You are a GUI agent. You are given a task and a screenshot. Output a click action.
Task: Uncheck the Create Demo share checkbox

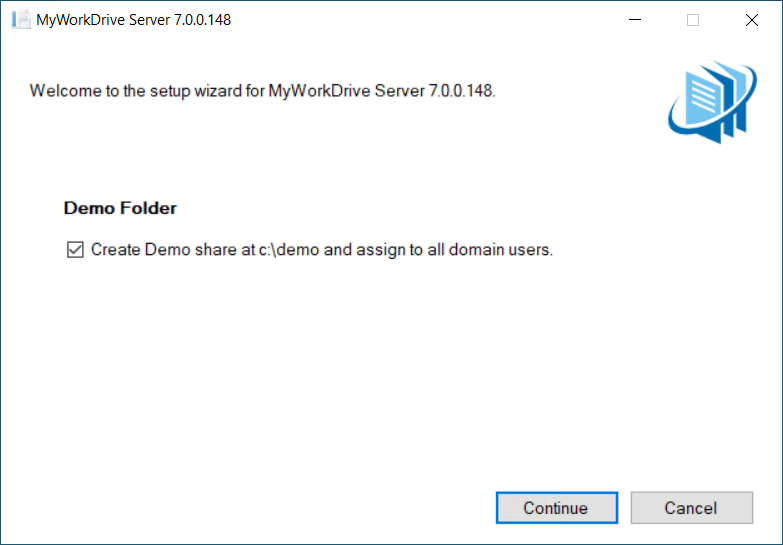[74, 250]
